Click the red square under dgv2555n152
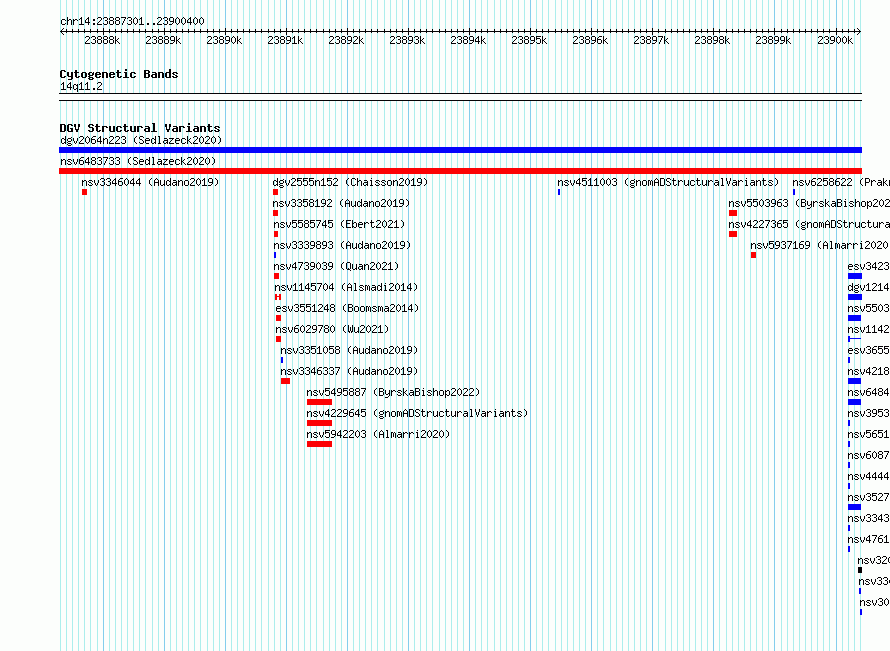890x651 pixels. [275, 192]
